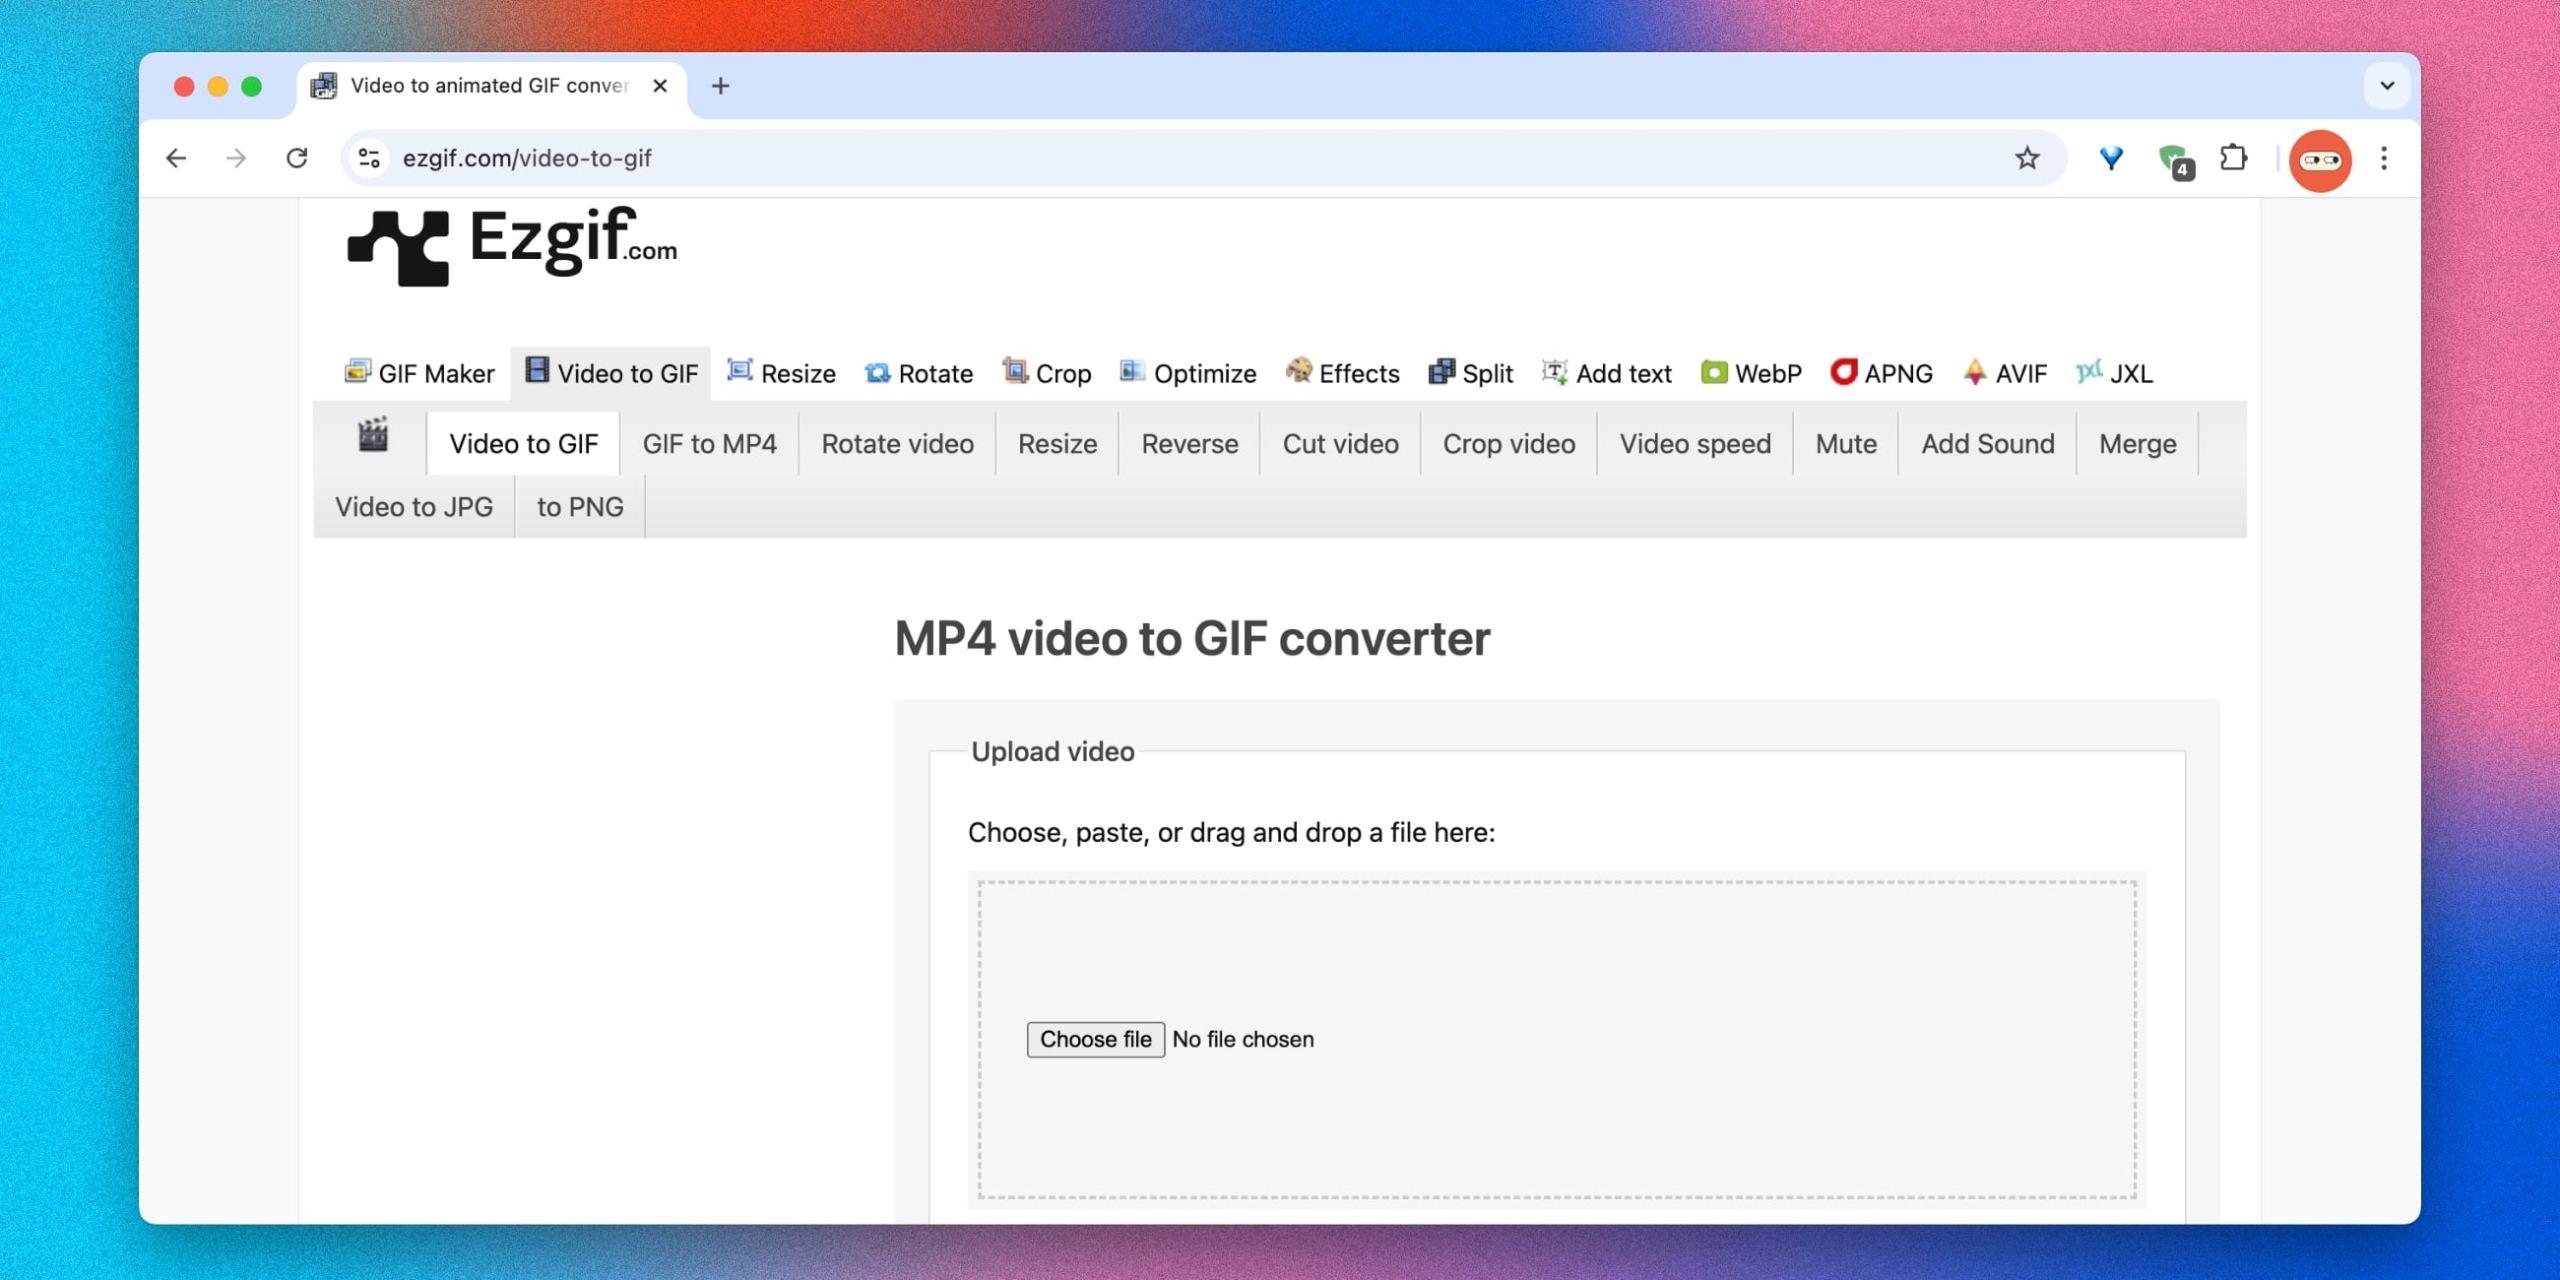Screen dimensions: 2560x1280
Task: Click the green shield extension icon
Action: pos(2174,160)
